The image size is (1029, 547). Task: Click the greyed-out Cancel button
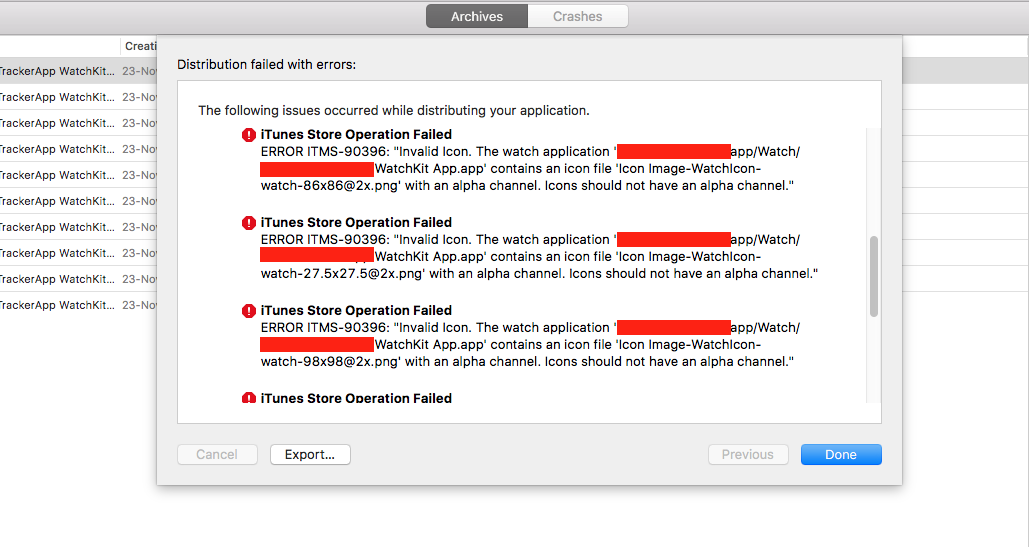click(217, 454)
